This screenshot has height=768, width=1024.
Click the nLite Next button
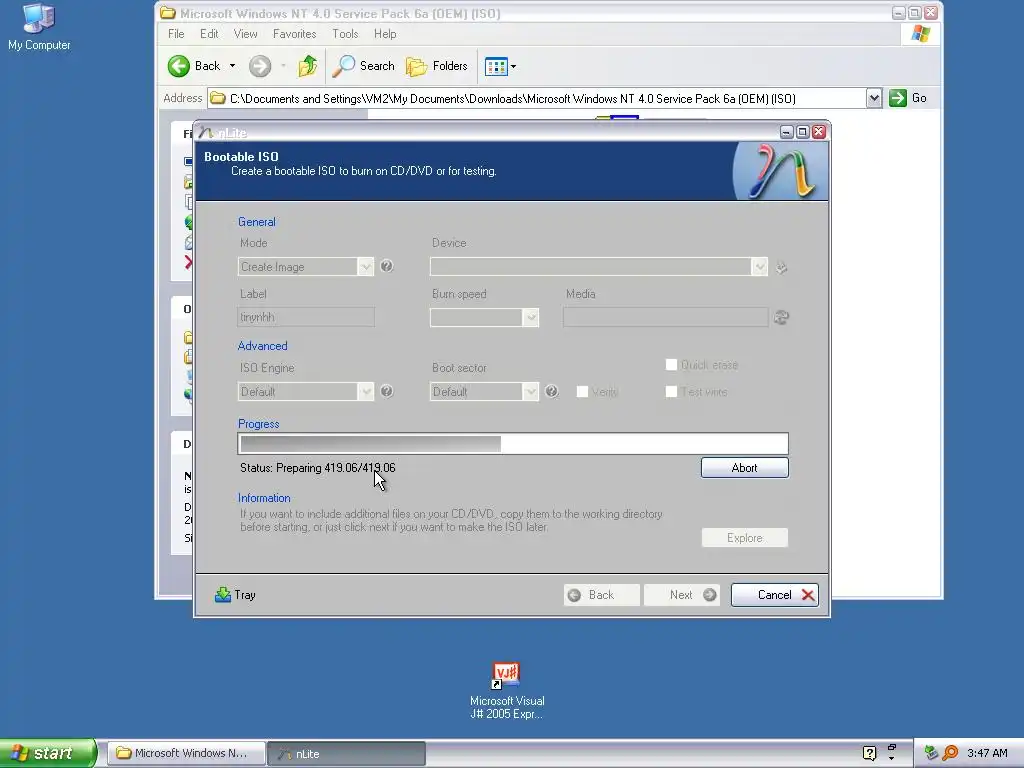click(681, 595)
